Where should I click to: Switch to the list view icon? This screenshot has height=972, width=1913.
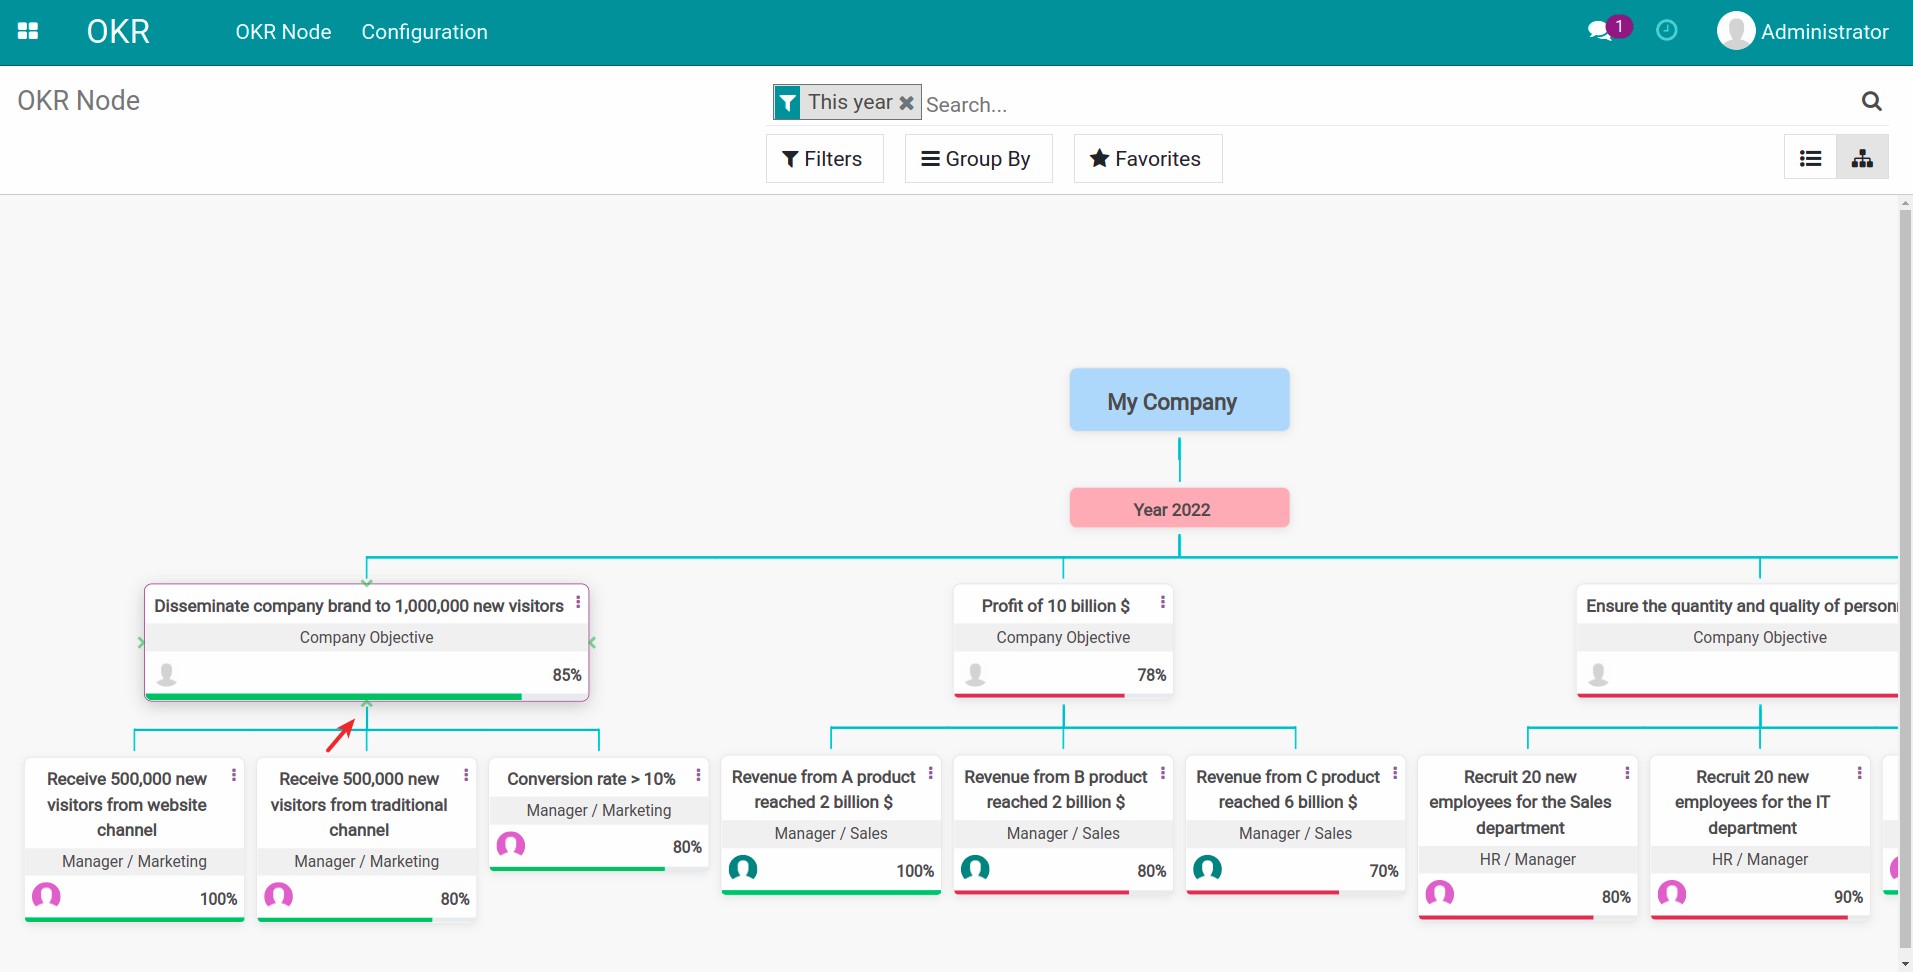tap(1810, 158)
